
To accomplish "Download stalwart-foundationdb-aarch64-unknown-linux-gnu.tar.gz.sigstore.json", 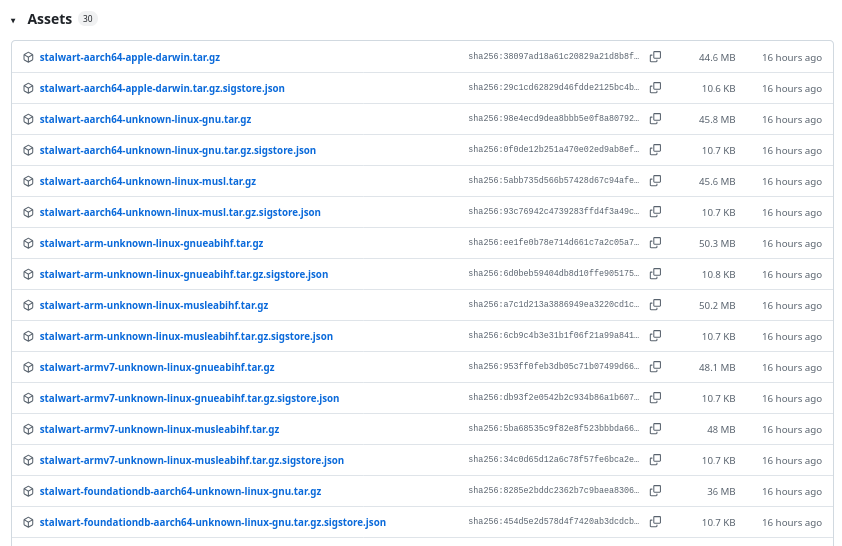I will [x=213, y=522].
